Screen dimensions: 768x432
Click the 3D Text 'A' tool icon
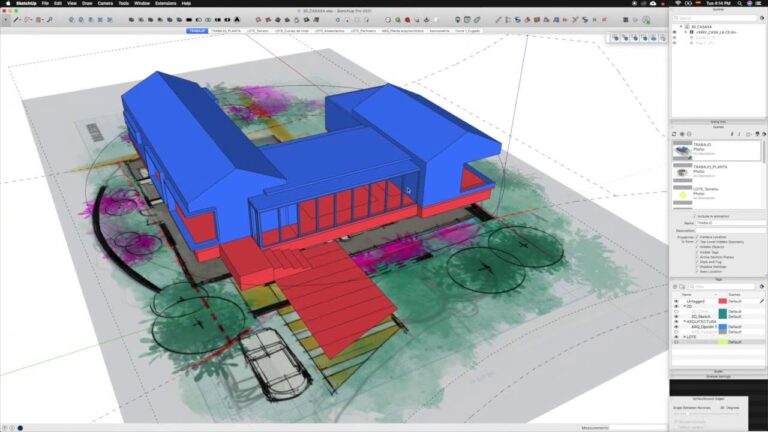pyautogui.click(x=237, y=20)
